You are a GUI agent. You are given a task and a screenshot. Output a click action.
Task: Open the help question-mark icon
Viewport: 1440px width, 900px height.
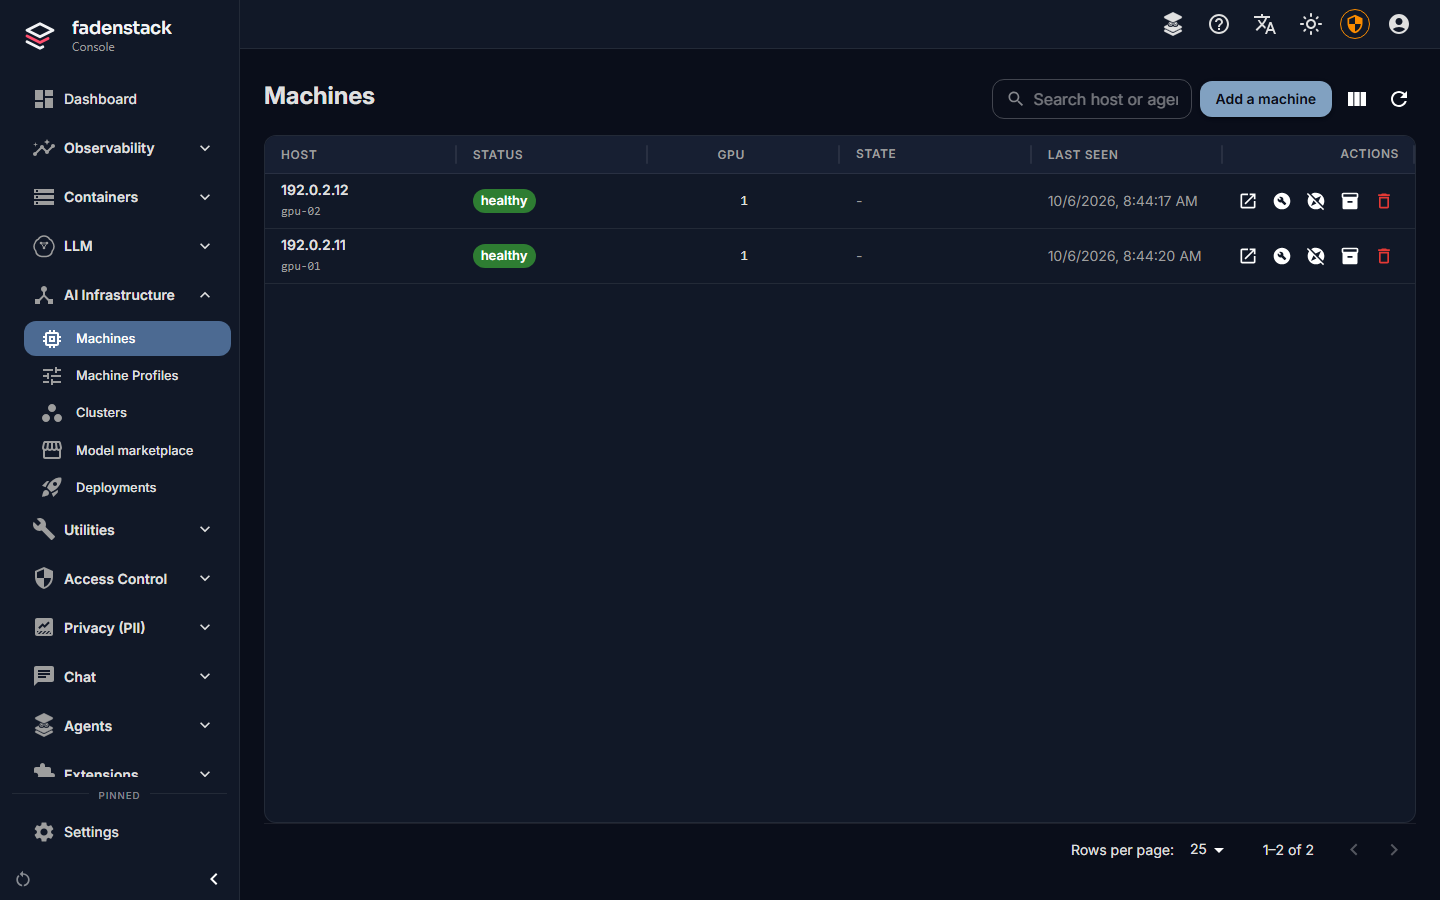point(1219,24)
